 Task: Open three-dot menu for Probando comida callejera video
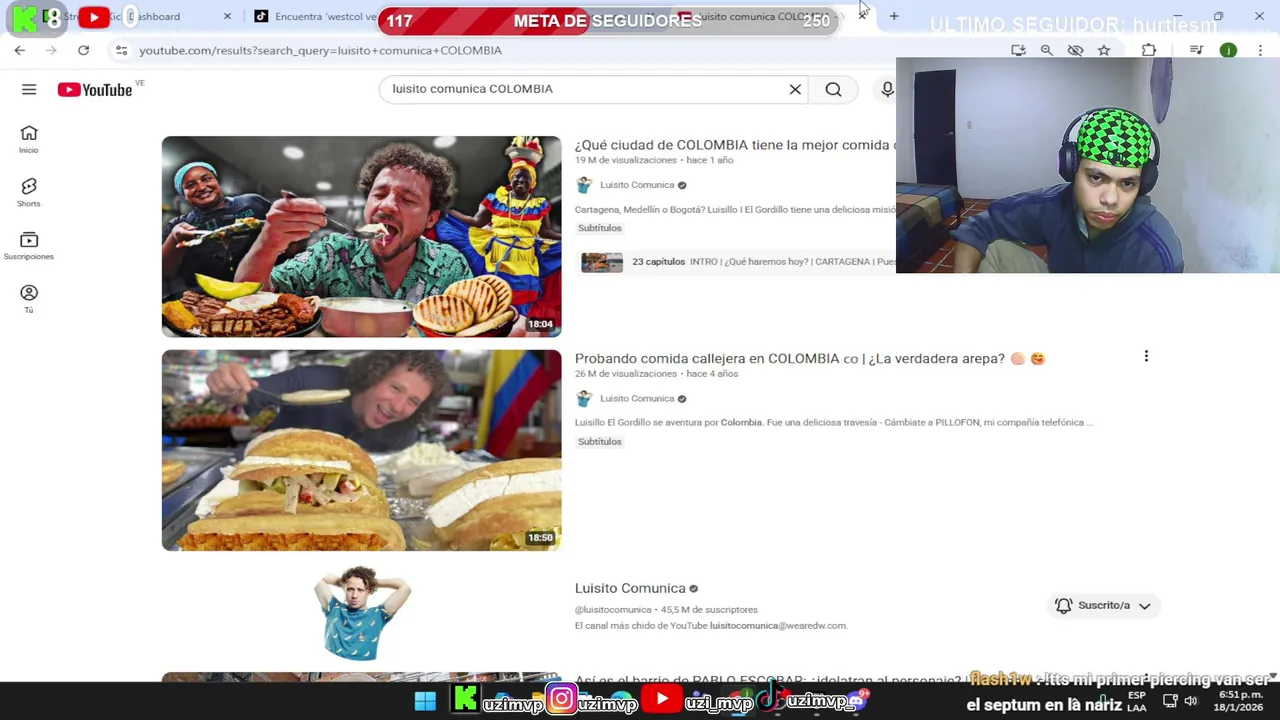(x=1146, y=356)
